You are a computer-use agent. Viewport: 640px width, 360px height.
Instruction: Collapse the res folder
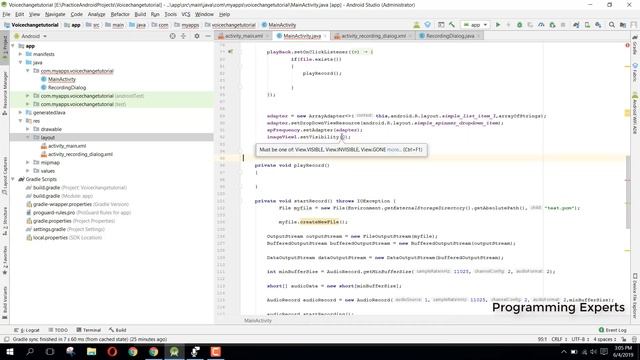point(21,121)
